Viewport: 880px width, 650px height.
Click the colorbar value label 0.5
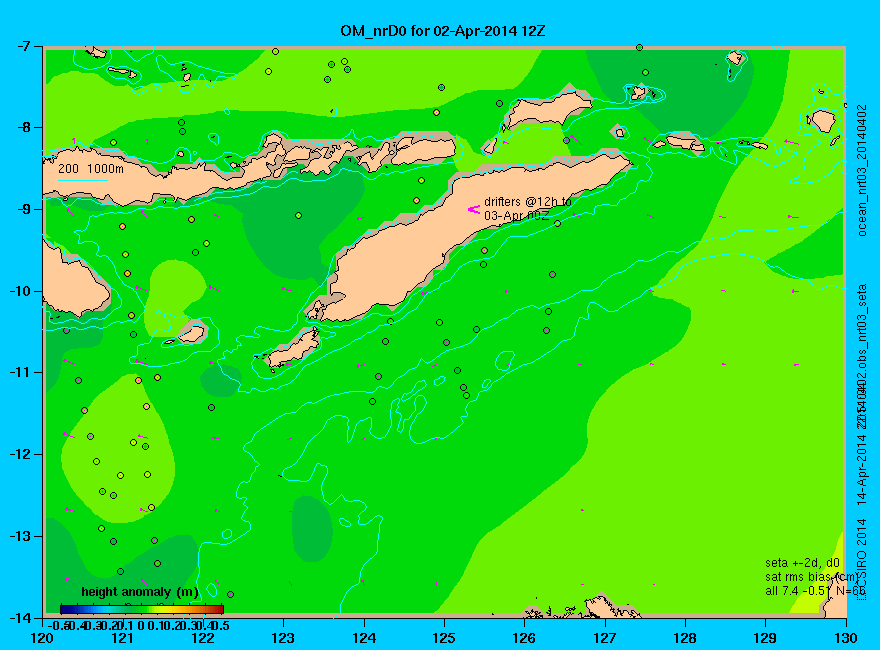tap(220, 625)
